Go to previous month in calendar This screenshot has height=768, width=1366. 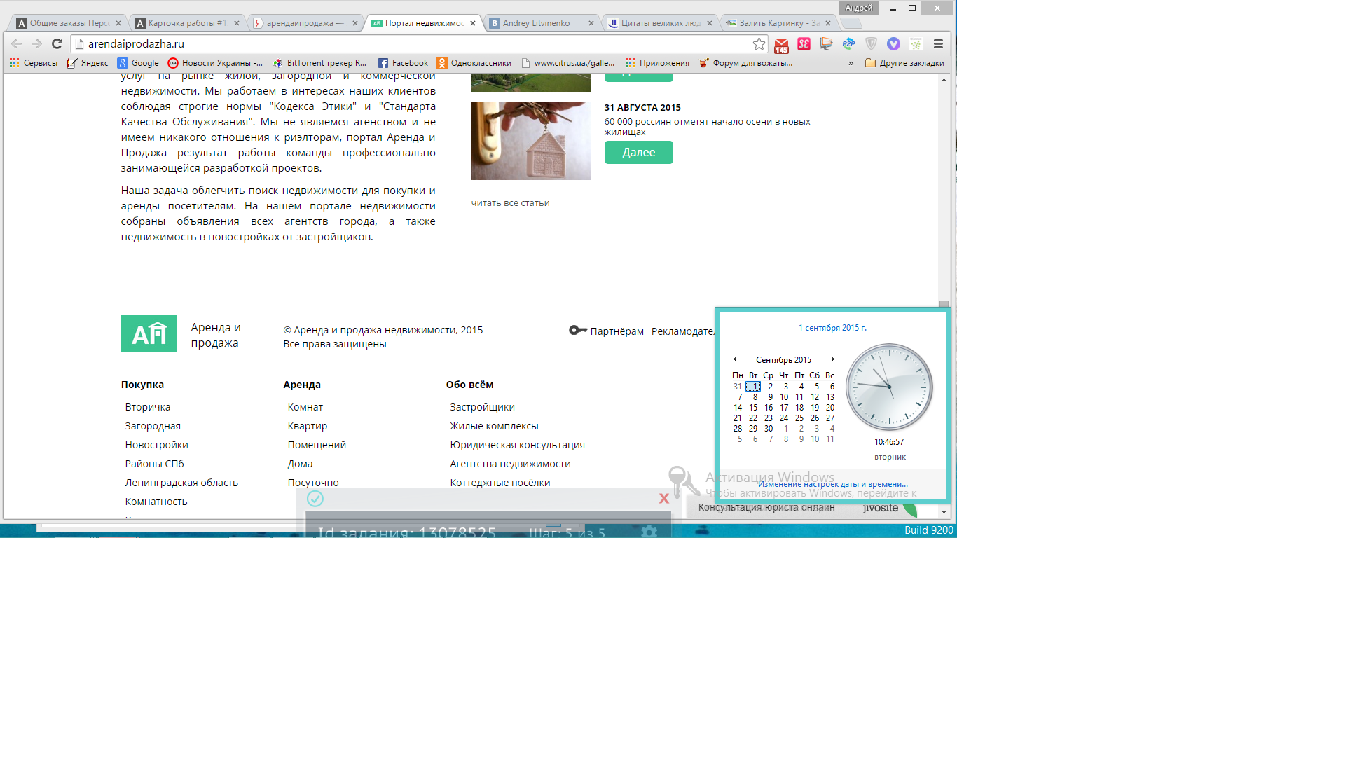(x=735, y=359)
